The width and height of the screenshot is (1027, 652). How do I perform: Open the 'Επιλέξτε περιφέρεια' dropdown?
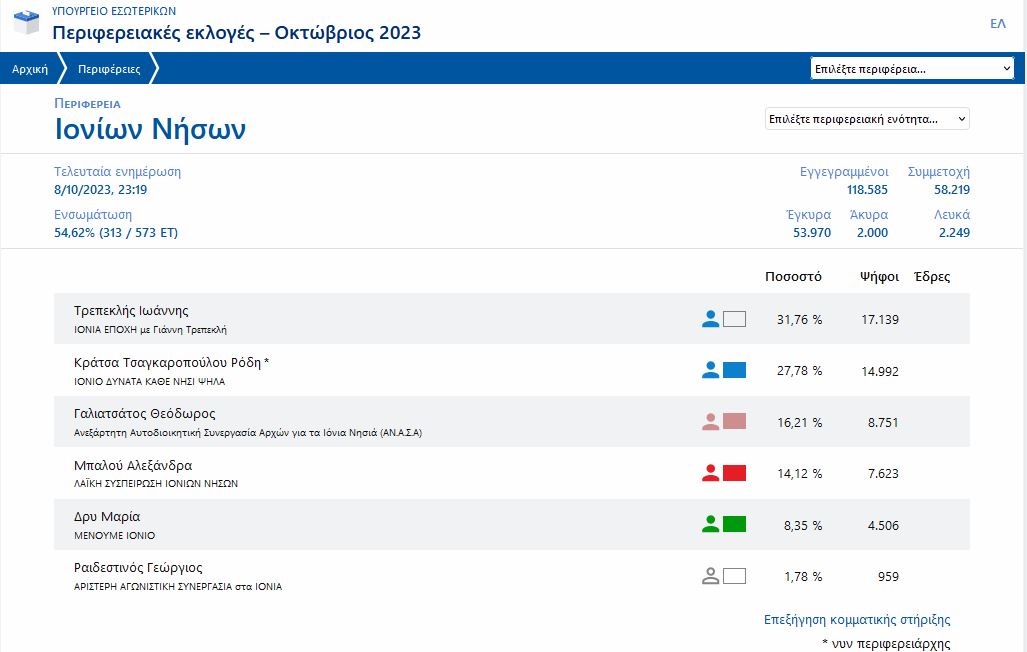(913, 69)
